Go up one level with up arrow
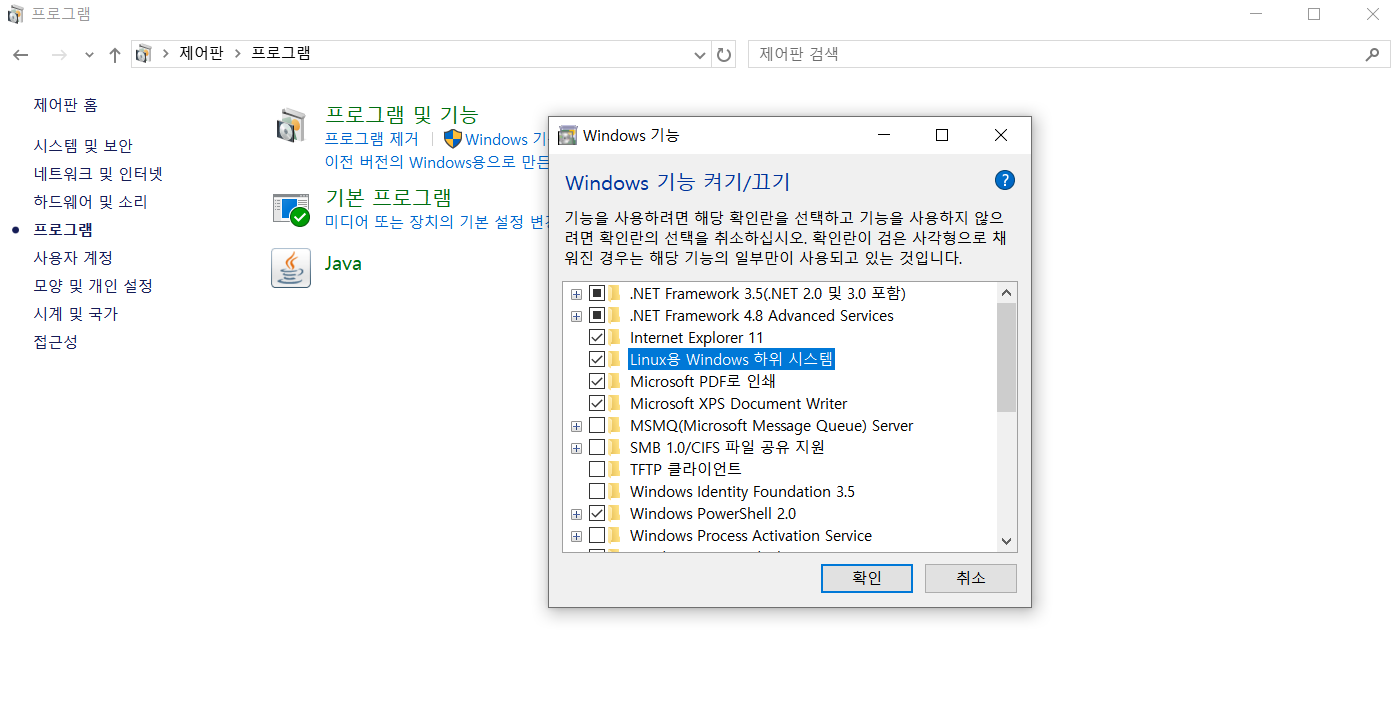 tap(115, 54)
